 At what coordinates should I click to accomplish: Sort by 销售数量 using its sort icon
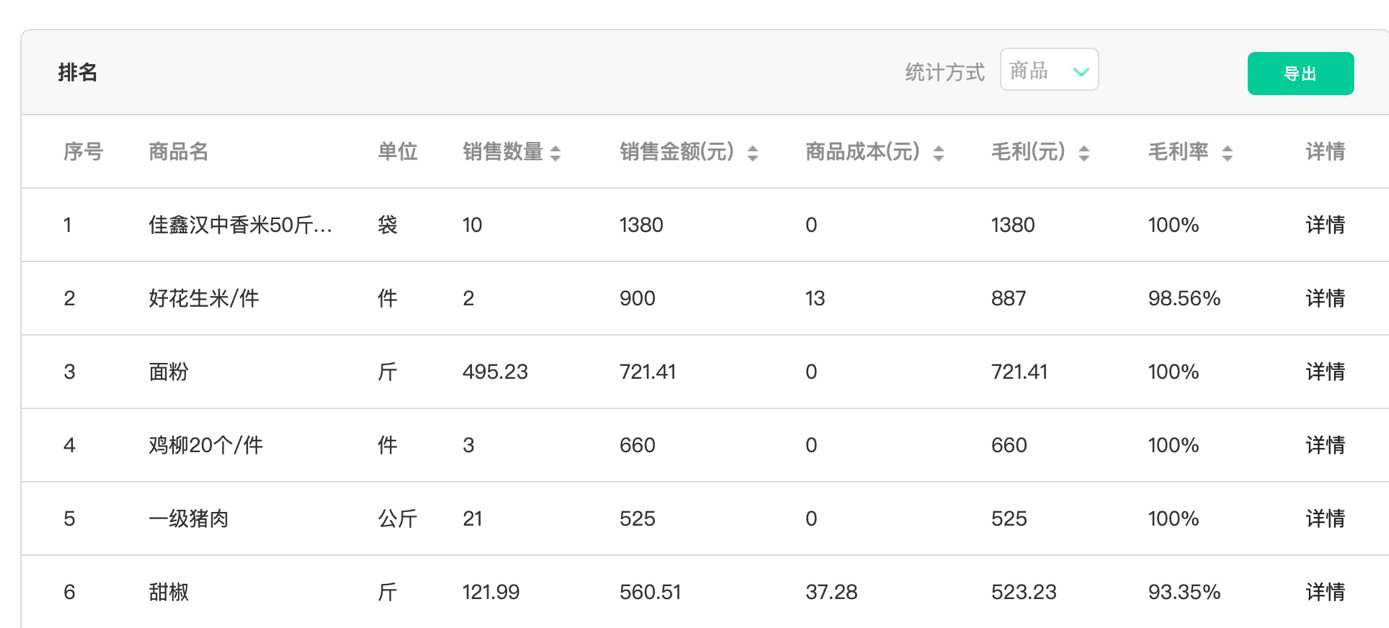point(556,153)
